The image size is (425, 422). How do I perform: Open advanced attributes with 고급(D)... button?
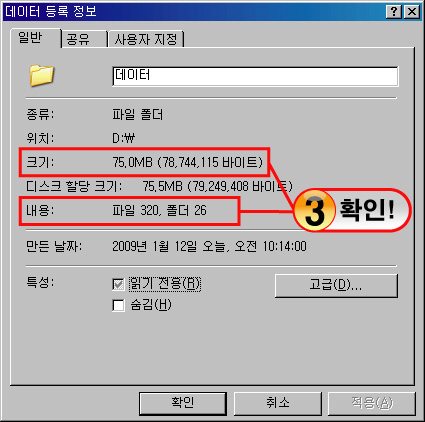336,286
